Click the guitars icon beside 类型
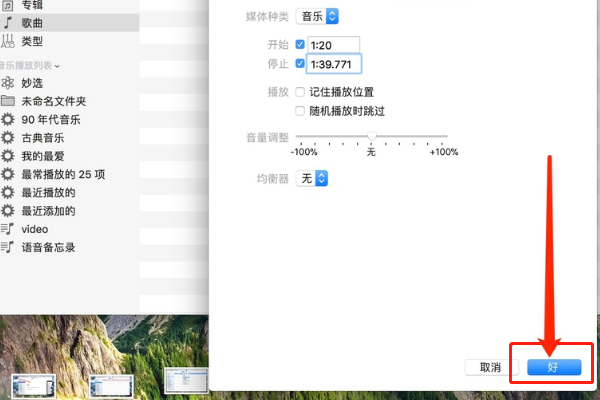The width and height of the screenshot is (600, 400). point(8,41)
